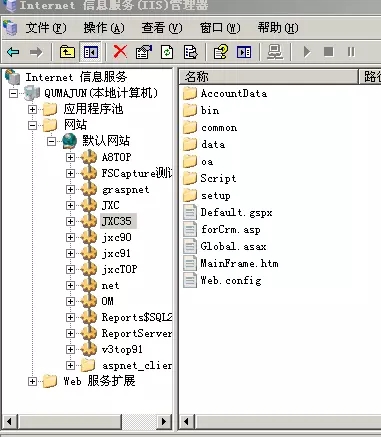The image size is (381, 437).
Task: Click the red Delete X icon
Action: click(x=120, y=52)
